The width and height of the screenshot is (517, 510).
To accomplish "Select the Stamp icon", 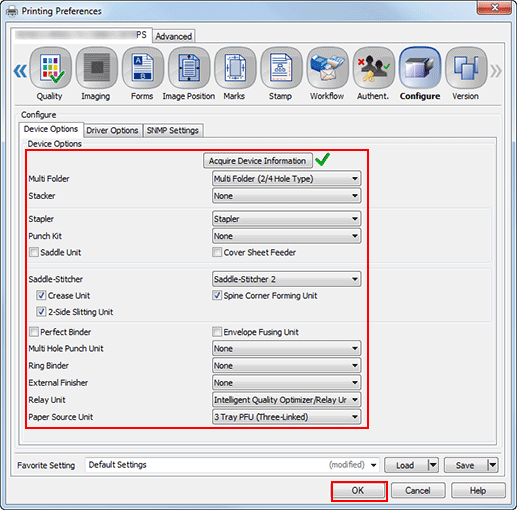I will [x=281, y=68].
